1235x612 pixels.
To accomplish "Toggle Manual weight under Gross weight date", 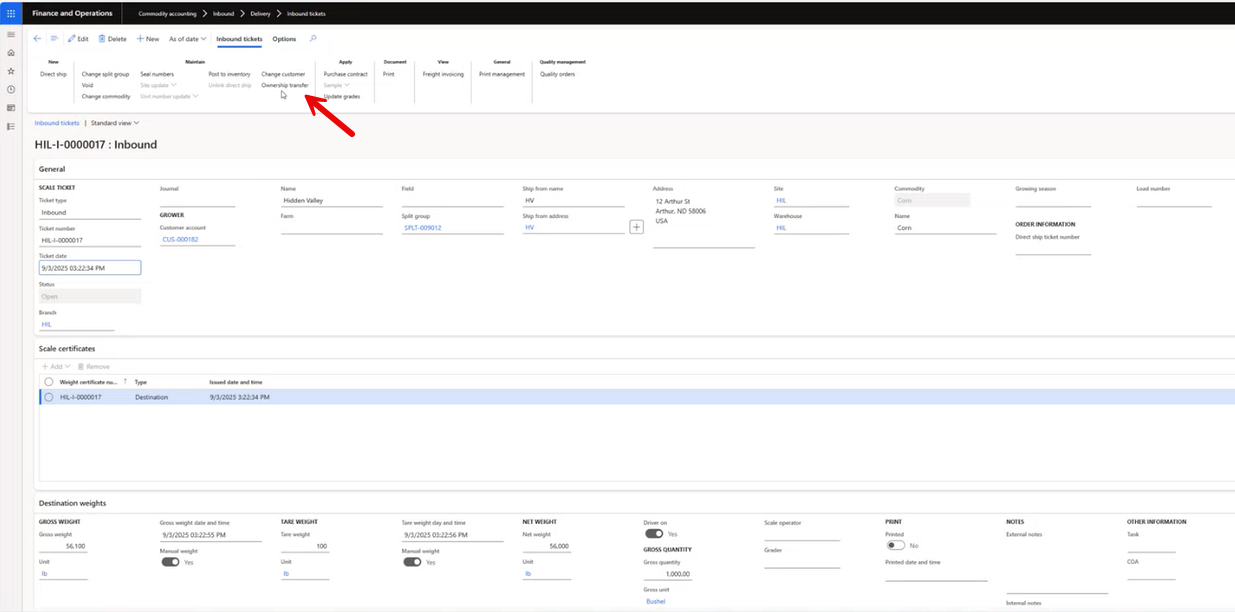I will pyautogui.click(x=170, y=562).
